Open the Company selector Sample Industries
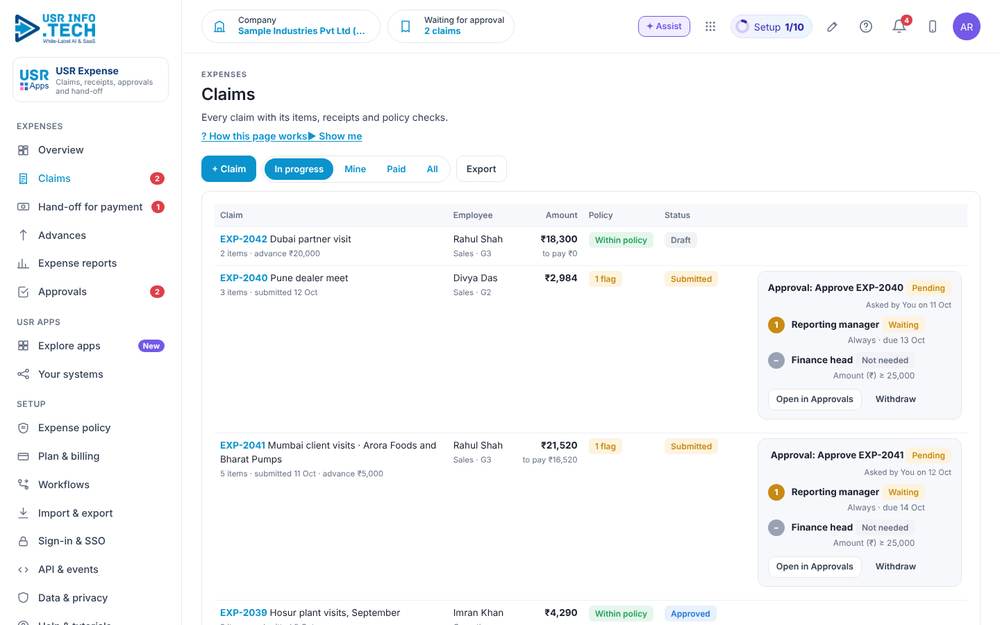Viewport: 1000px width, 625px height. tap(291, 26)
